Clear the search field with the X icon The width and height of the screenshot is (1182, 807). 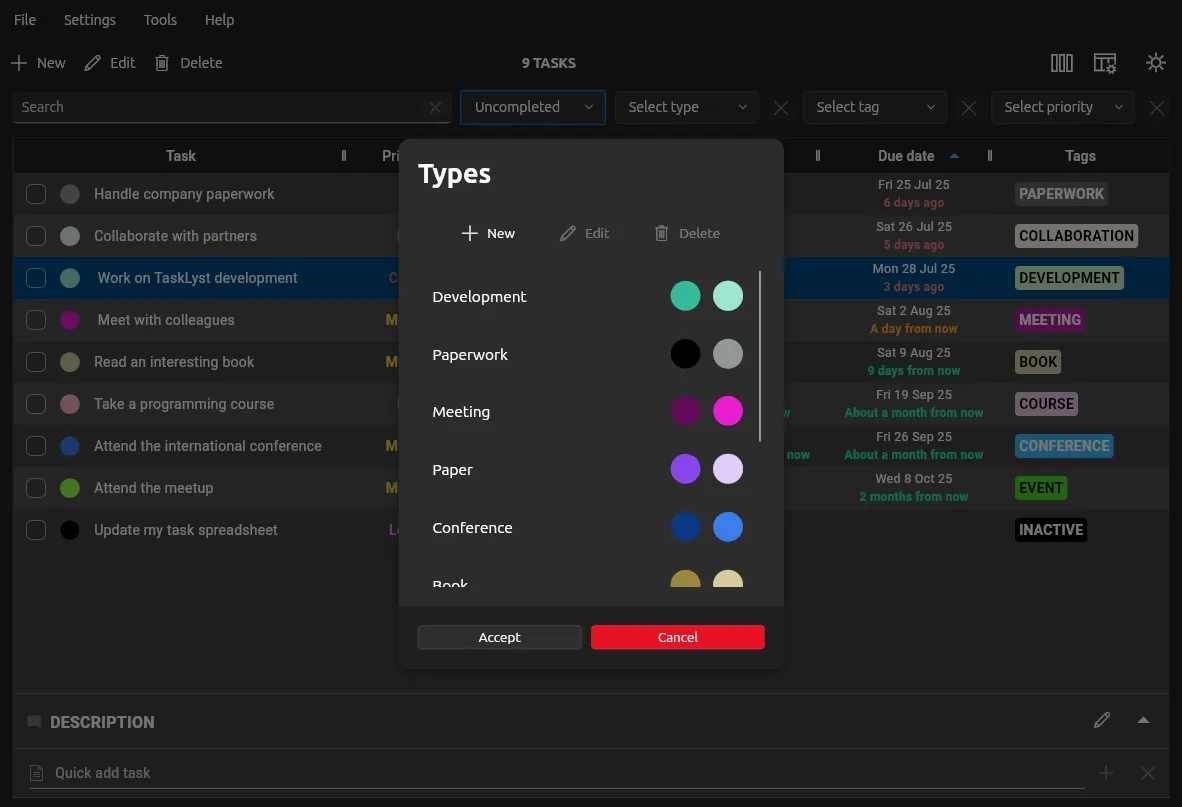click(x=435, y=108)
